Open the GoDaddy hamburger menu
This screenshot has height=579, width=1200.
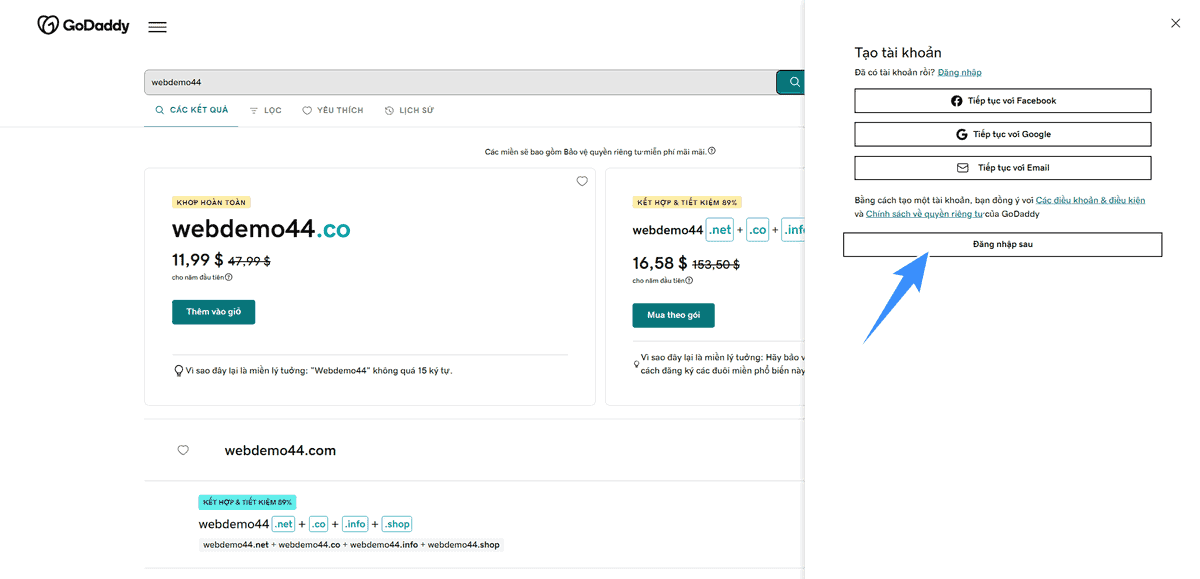157,27
